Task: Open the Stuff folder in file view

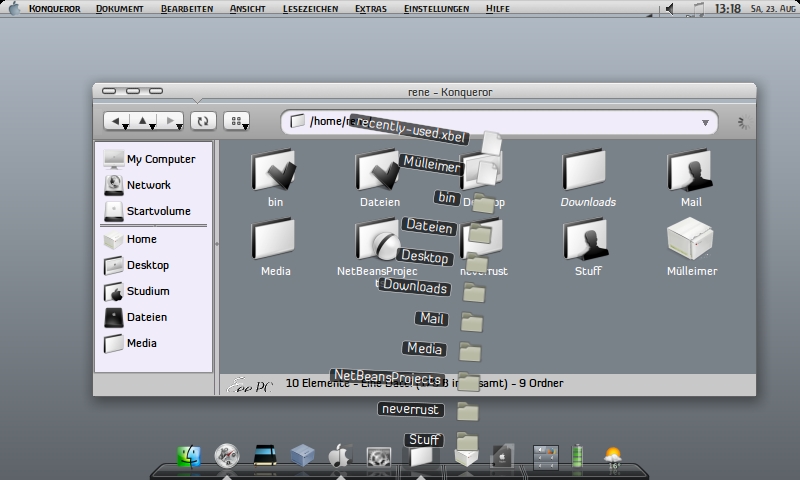Action: 588,247
